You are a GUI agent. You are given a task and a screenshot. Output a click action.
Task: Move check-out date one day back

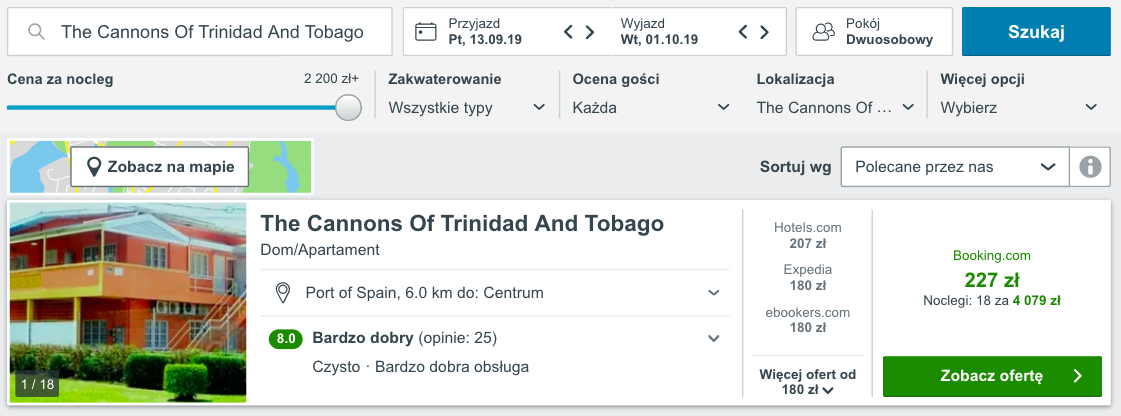[743, 31]
